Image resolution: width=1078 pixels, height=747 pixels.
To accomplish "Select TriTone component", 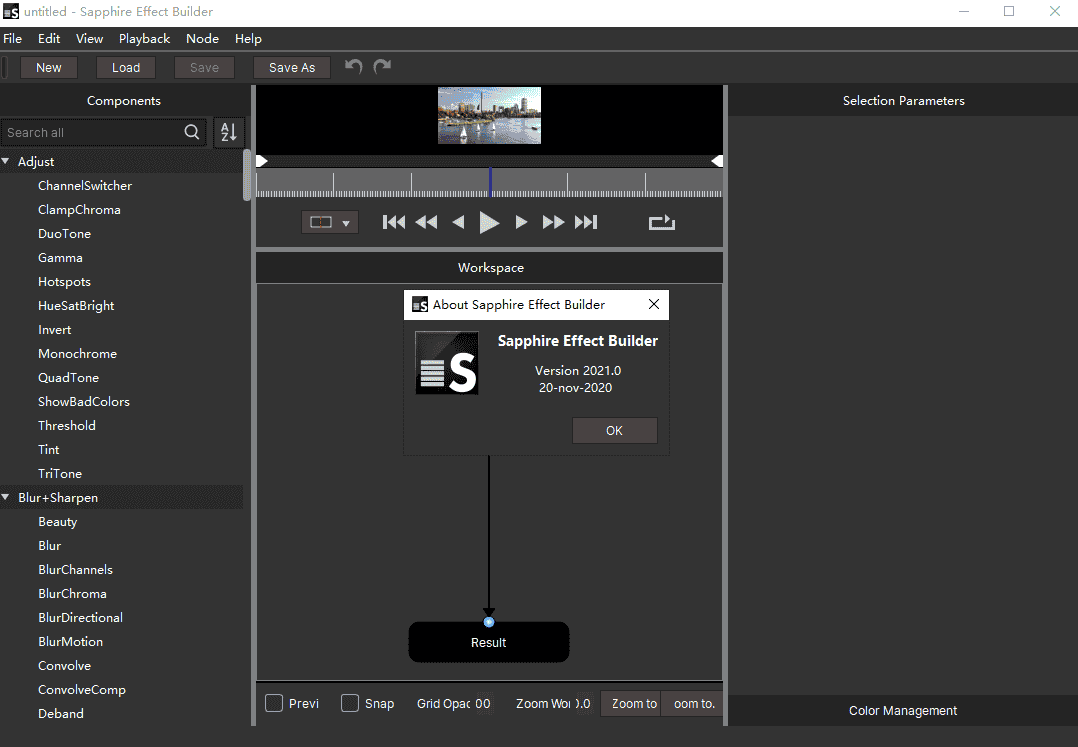I will (x=60, y=473).
